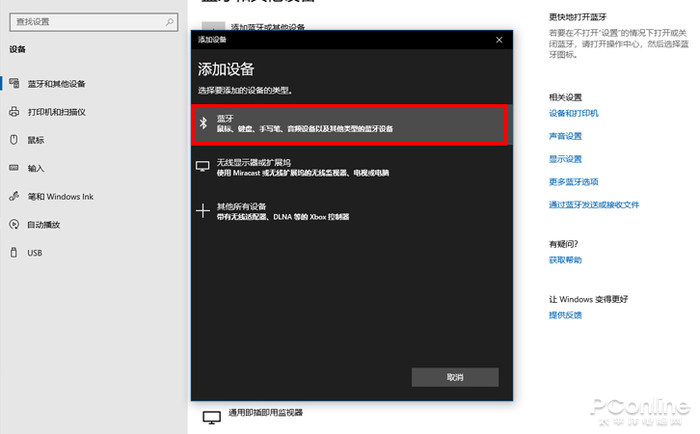700x434 pixels.
Task: Open More Bluetooth options (更多蓝牙选项) link
Action: [x=574, y=182]
